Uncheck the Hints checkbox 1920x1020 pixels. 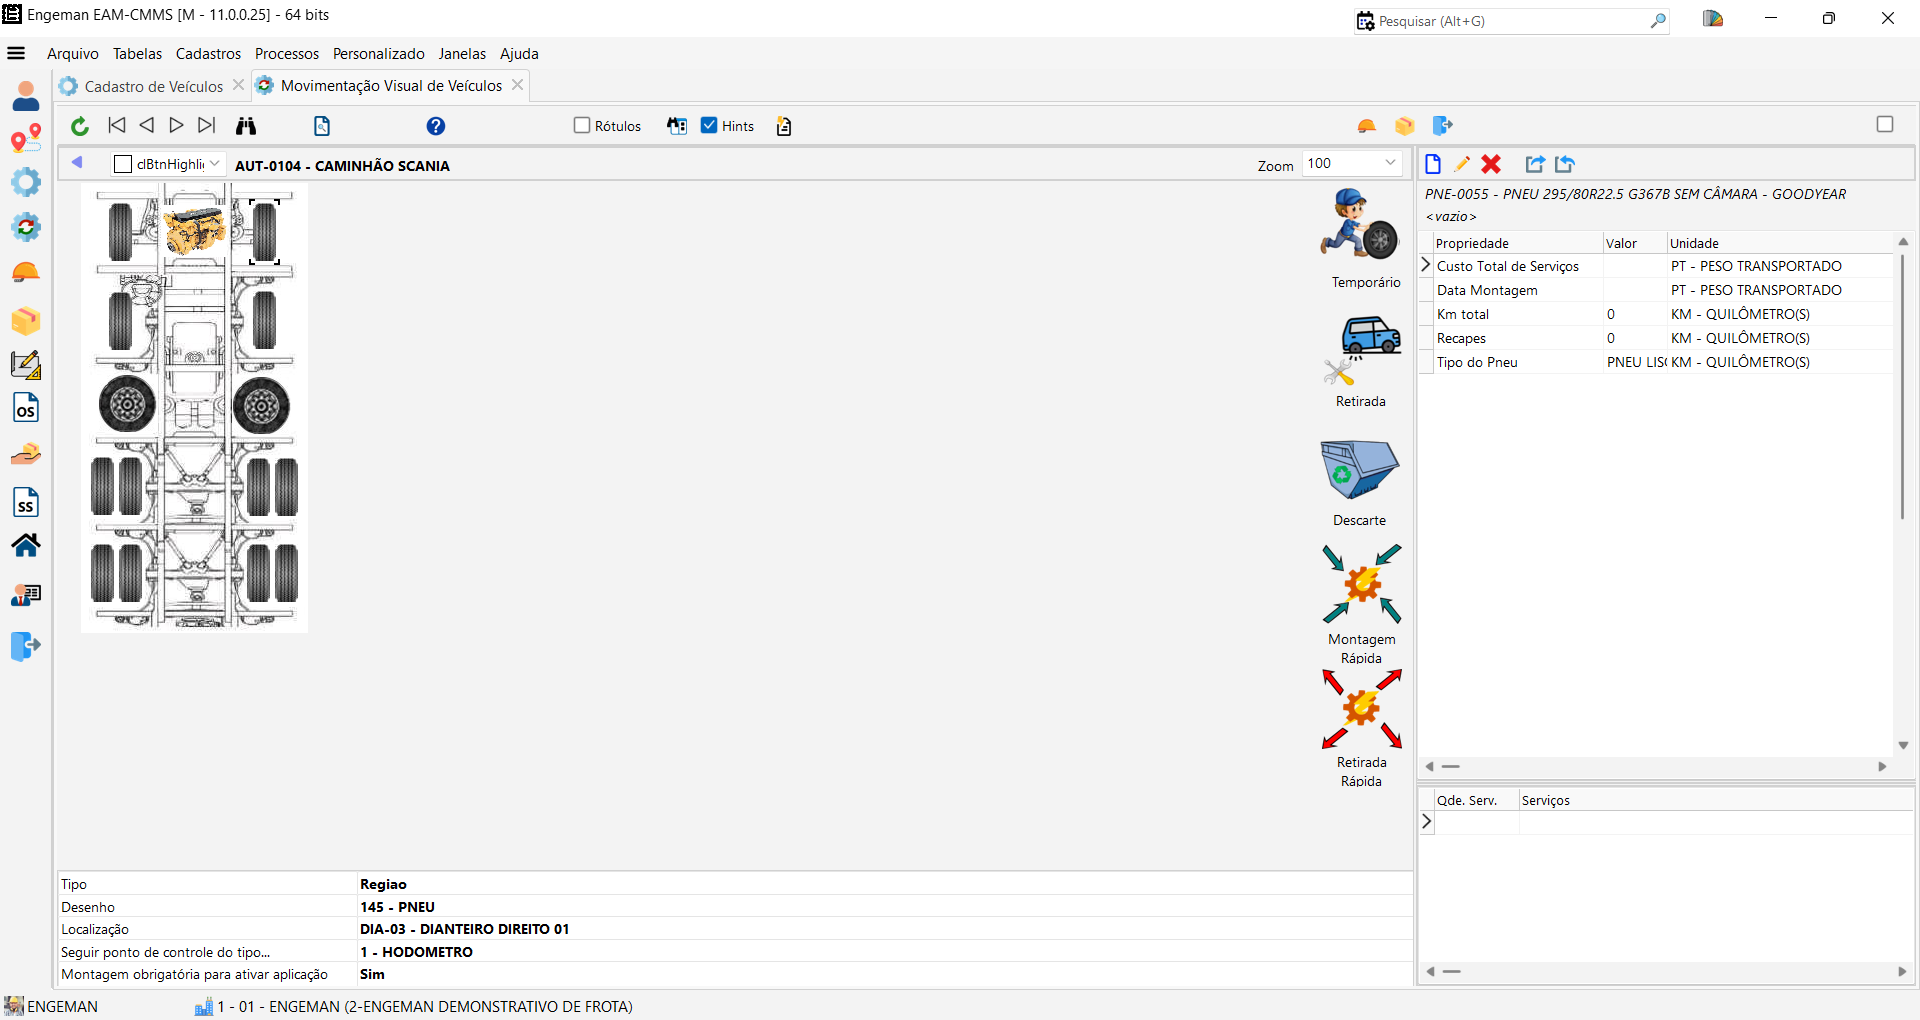pos(709,126)
